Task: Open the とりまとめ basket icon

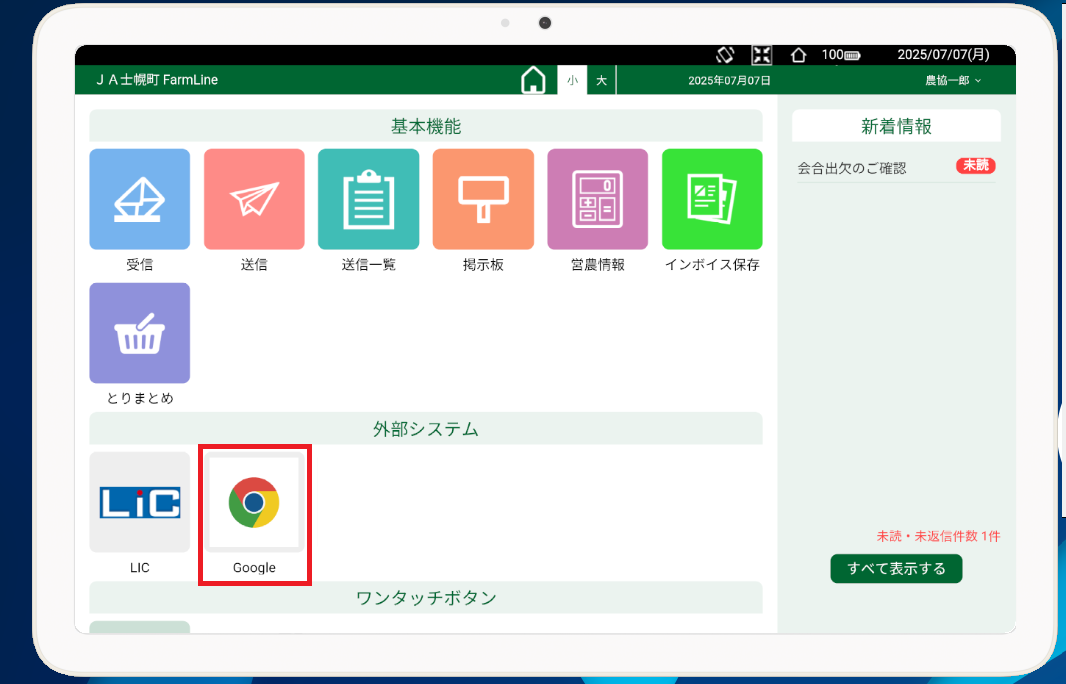Action: tap(139, 333)
